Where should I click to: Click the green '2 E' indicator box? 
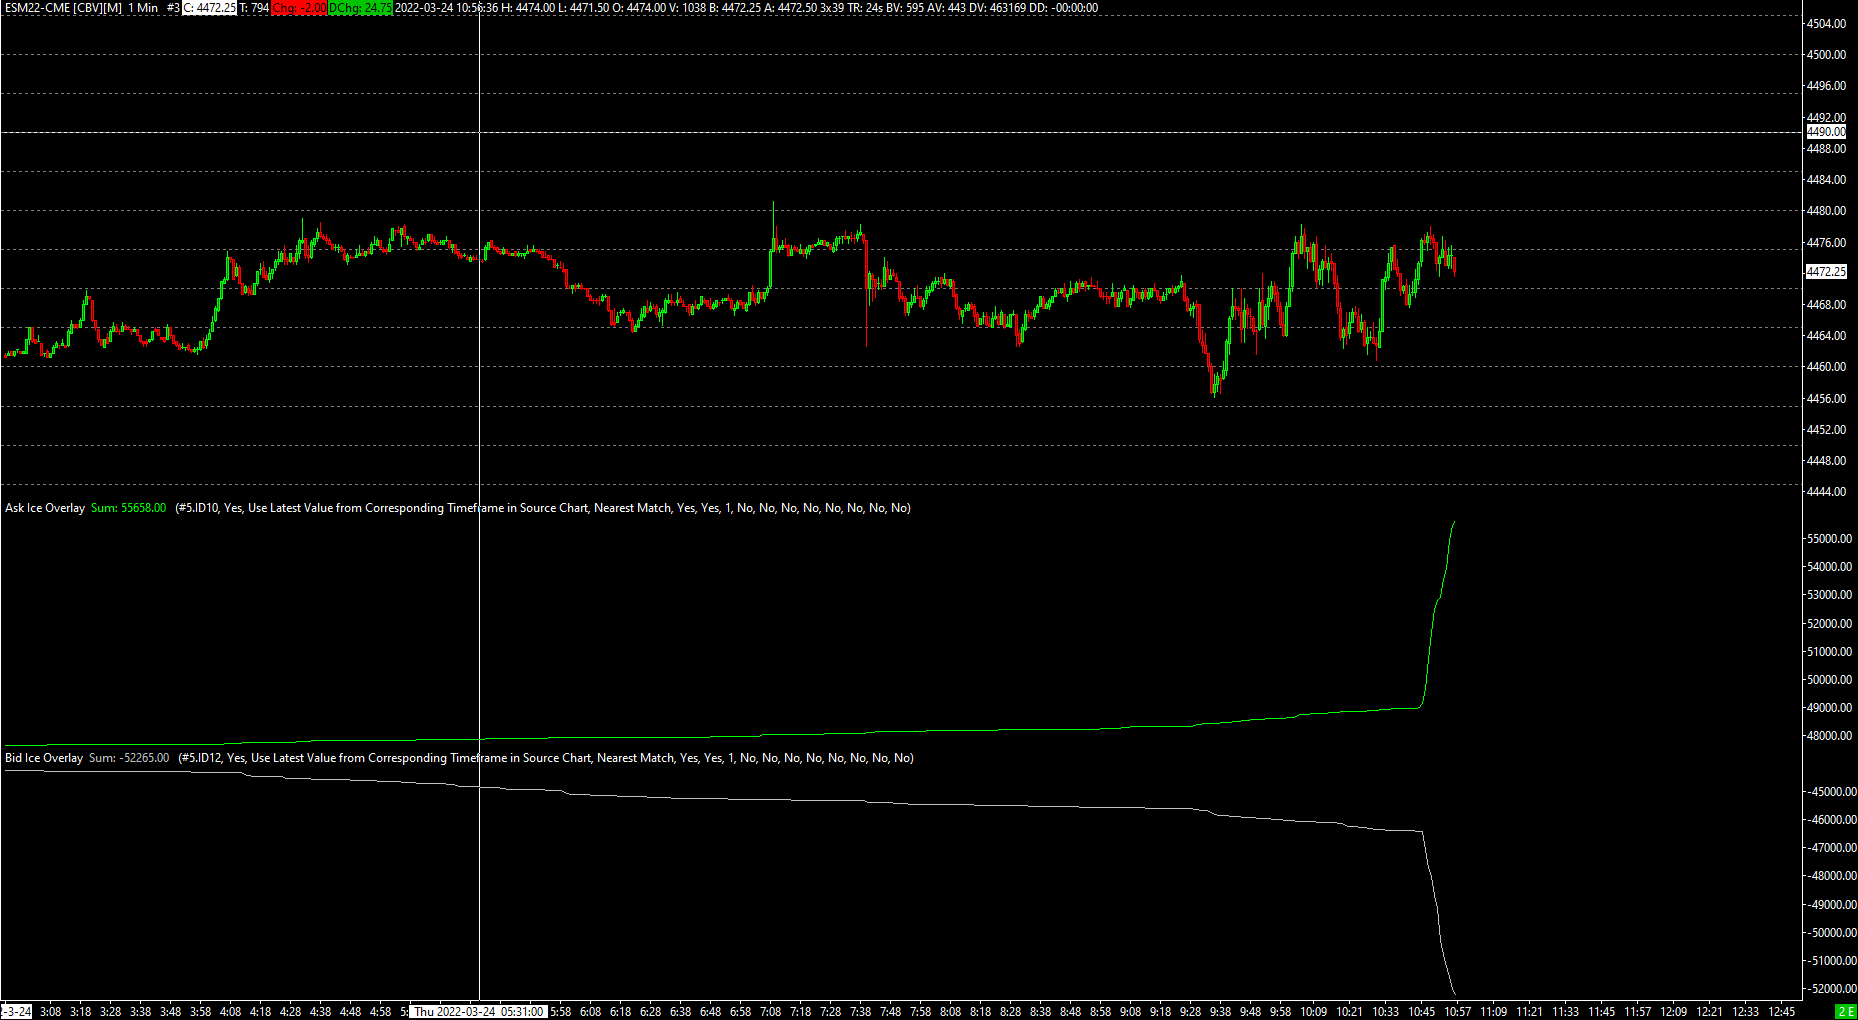pyautogui.click(x=1845, y=1012)
